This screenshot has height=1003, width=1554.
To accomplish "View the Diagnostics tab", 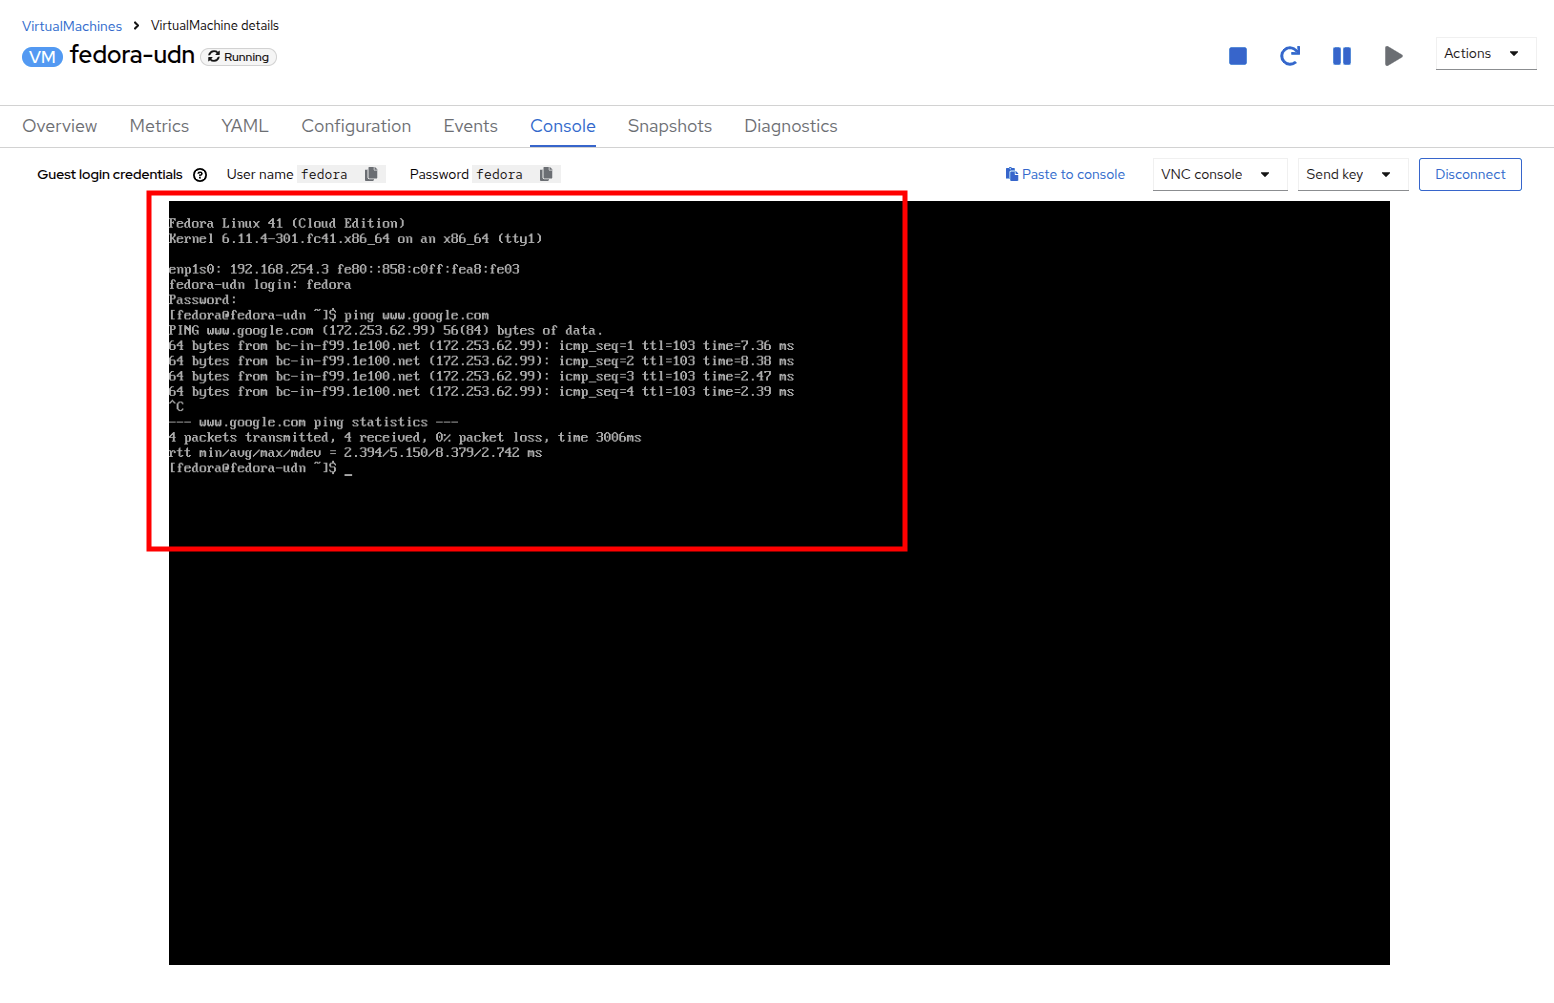I will (790, 126).
